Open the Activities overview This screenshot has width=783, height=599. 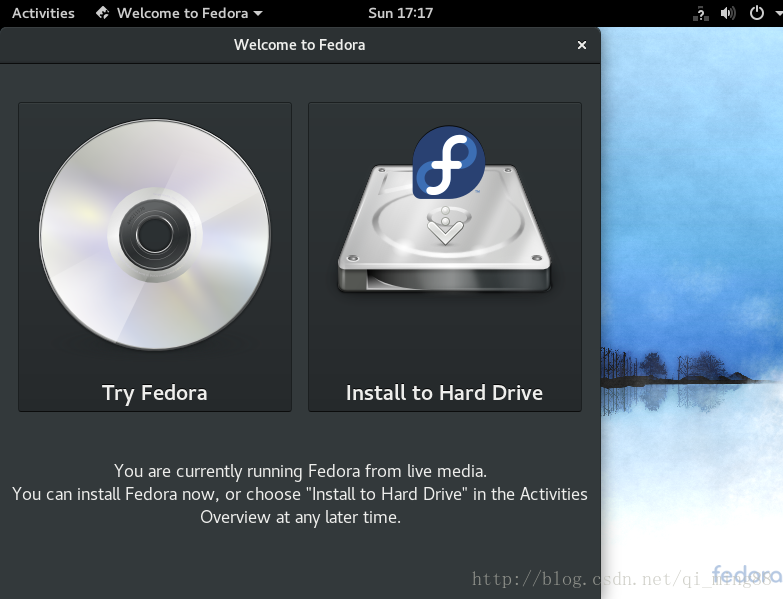[43, 13]
